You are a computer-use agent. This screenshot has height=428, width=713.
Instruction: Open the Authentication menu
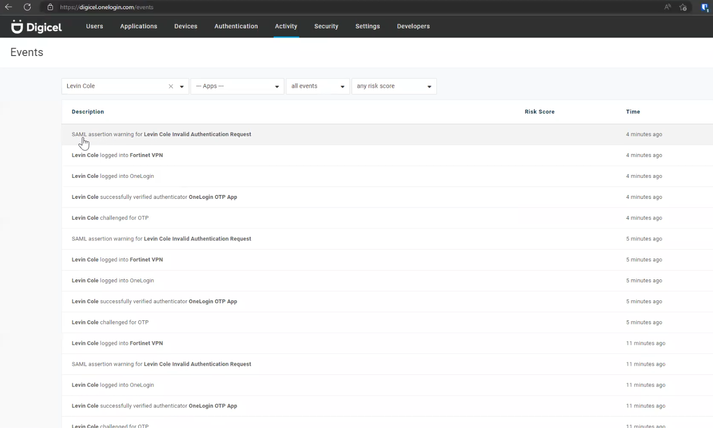[x=236, y=26]
